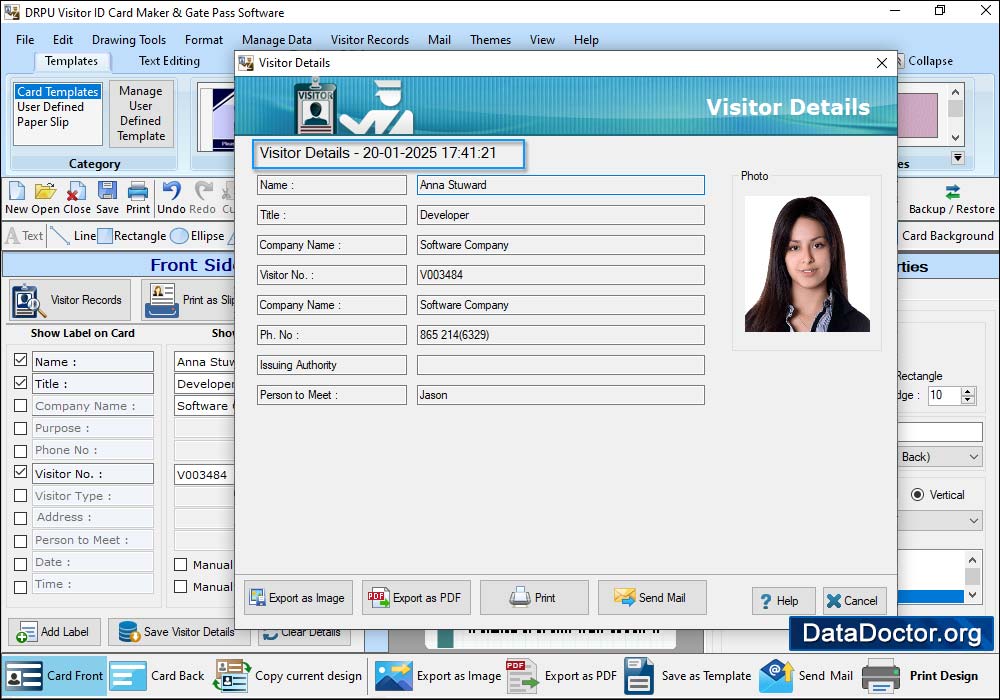Click the Redo arrow icon
The height and width of the screenshot is (700, 1000).
coord(203,191)
